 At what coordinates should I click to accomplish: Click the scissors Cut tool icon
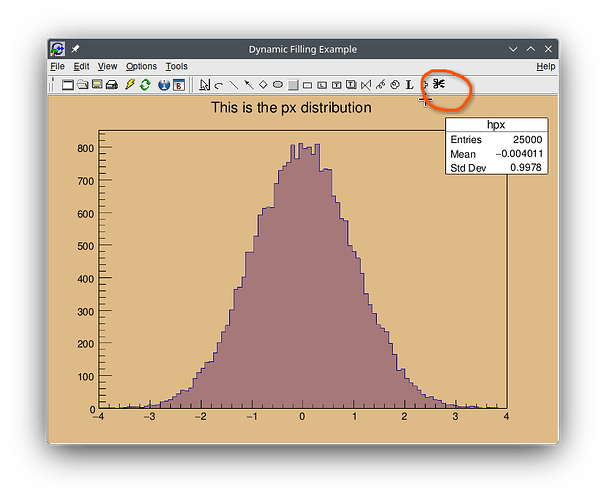pyautogui.click(x=438, y=84)
